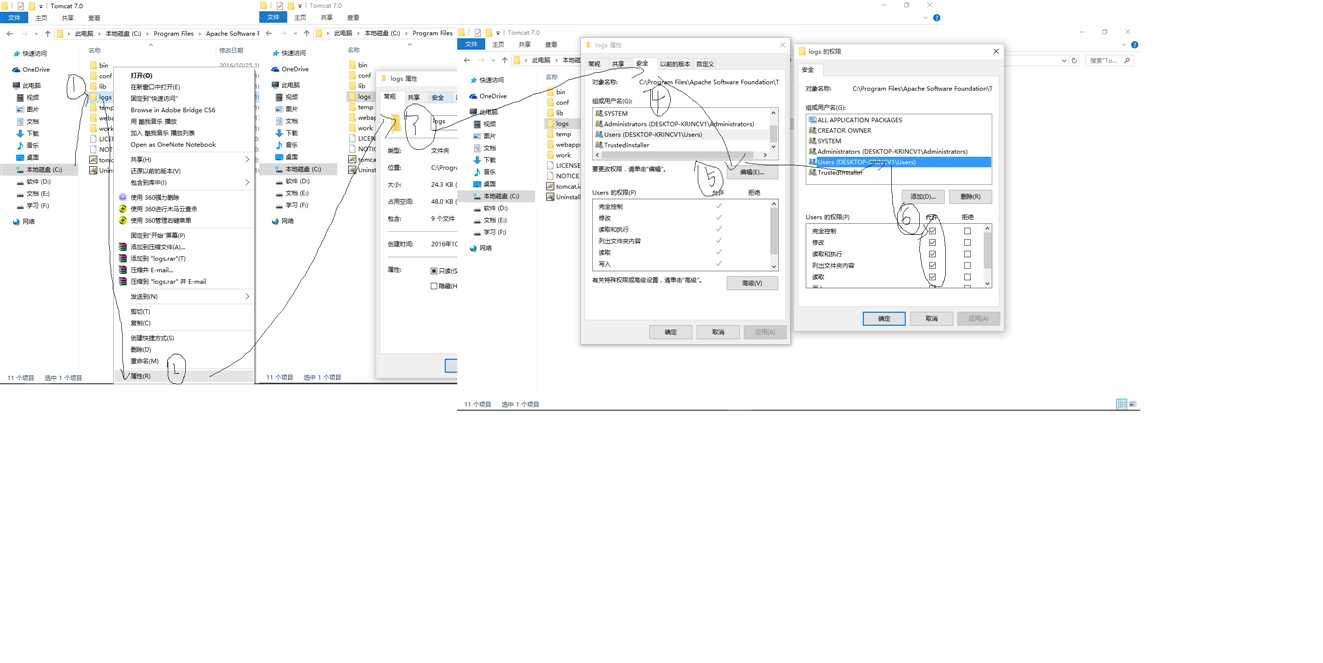
Task: Switch to 安全 tab in middle logs 属性
Action: pos(437,97)
